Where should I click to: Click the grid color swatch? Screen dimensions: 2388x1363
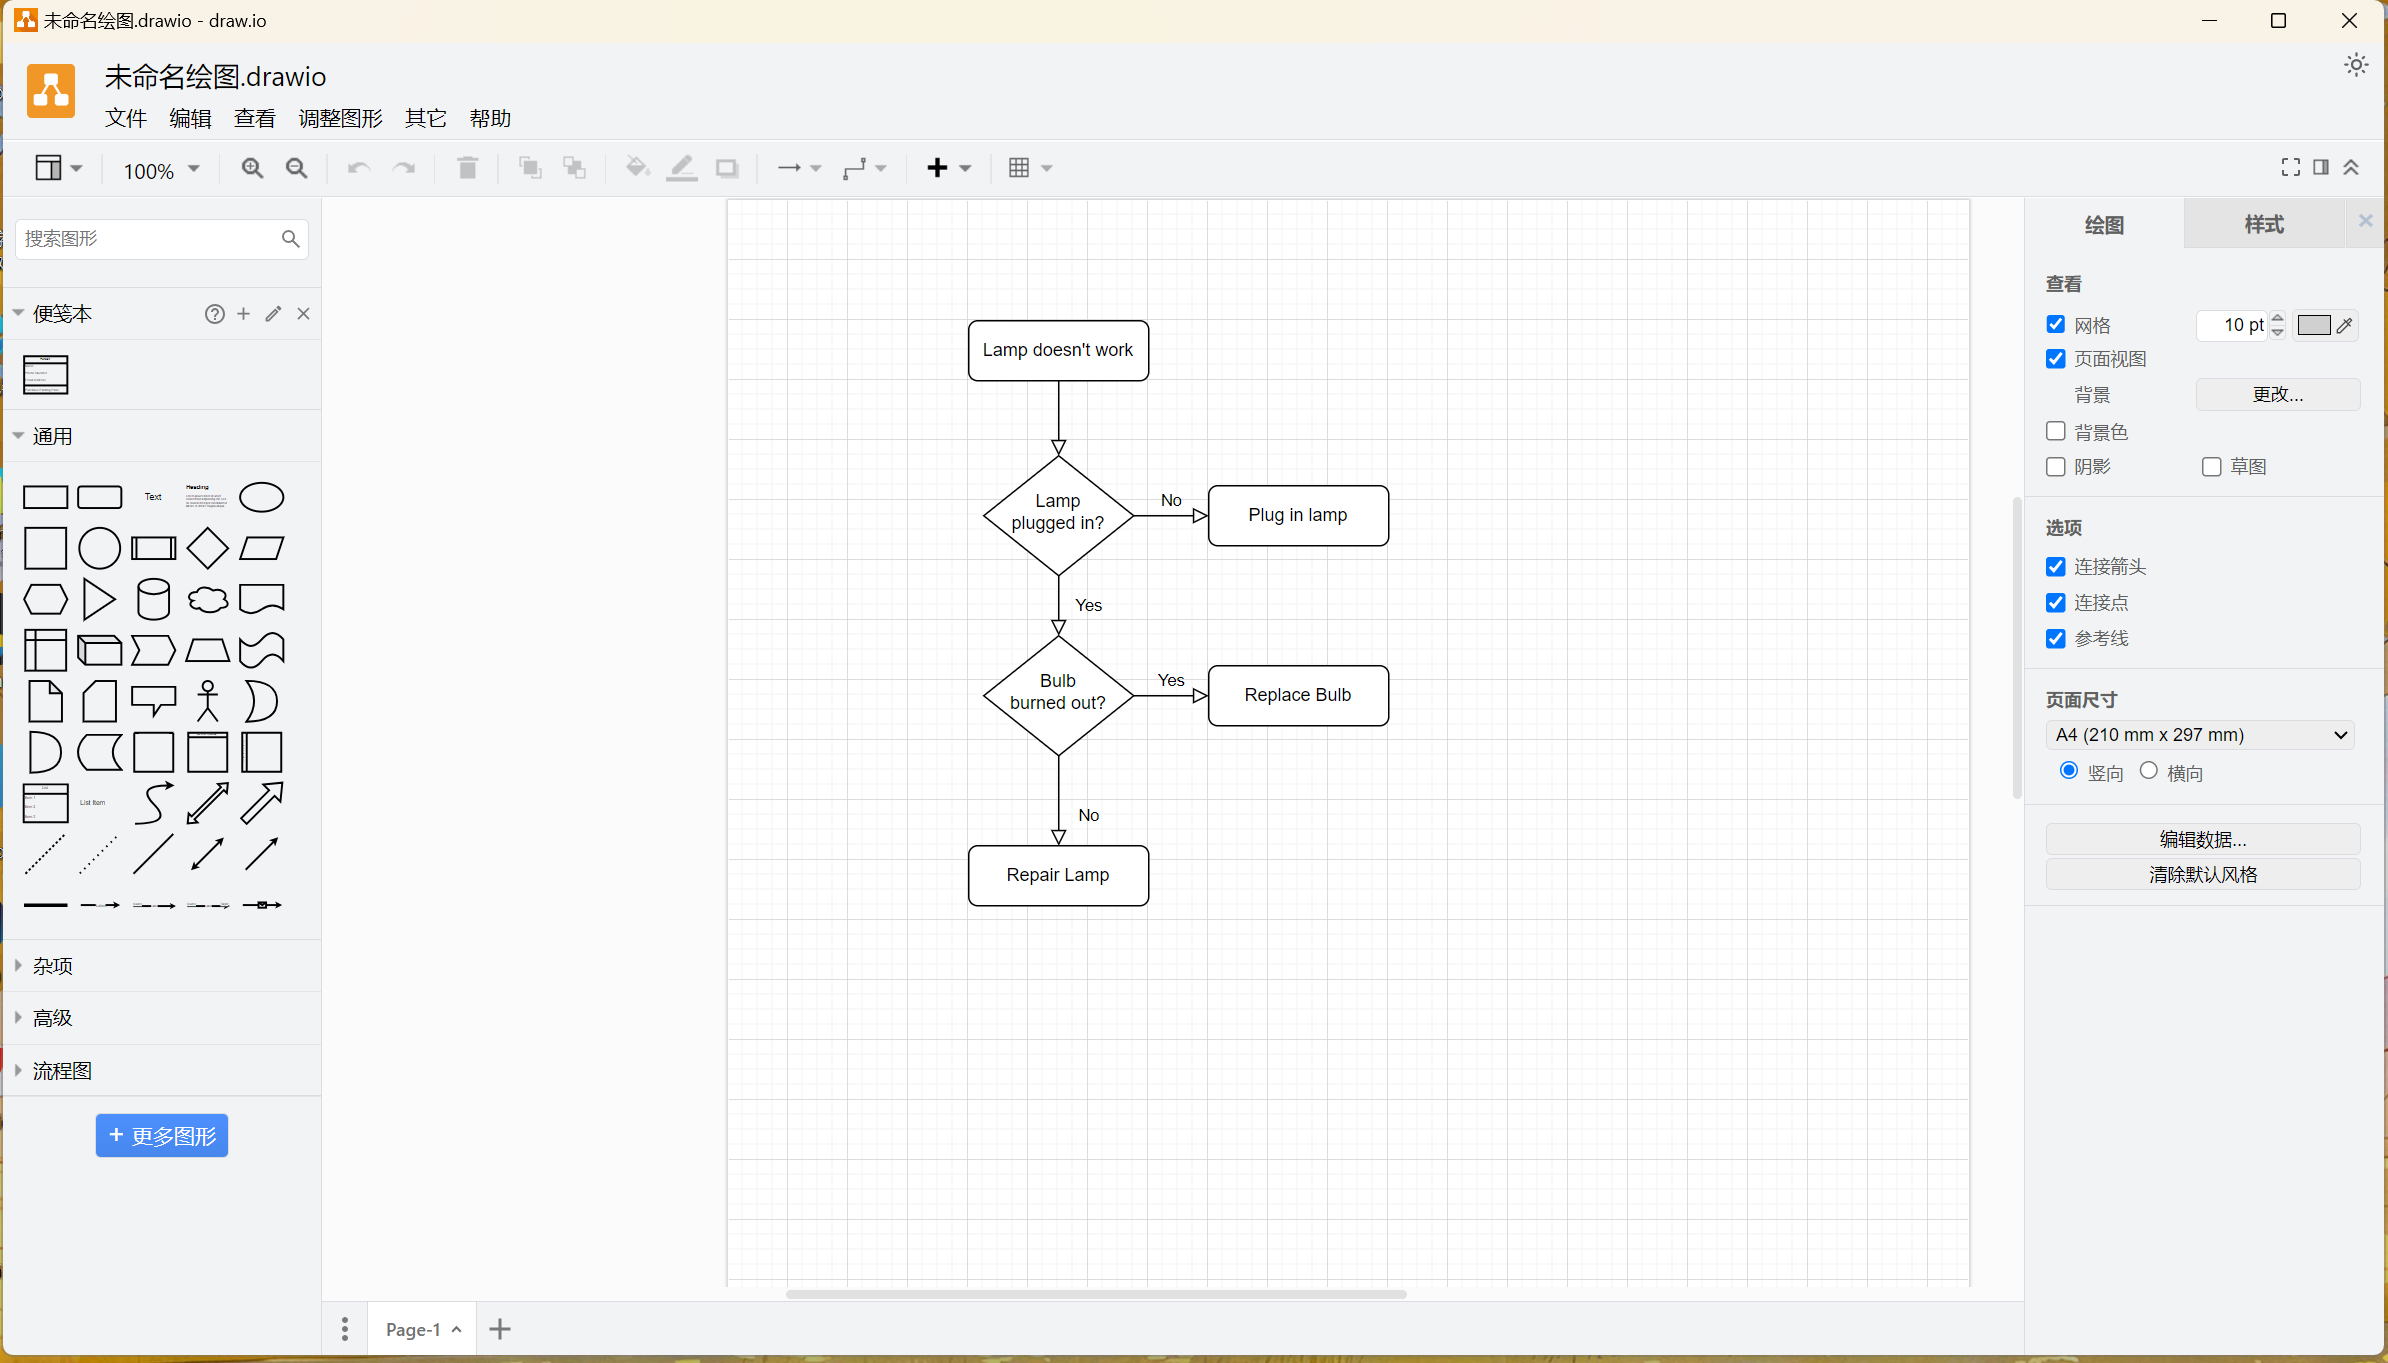tap(2313, 325)
